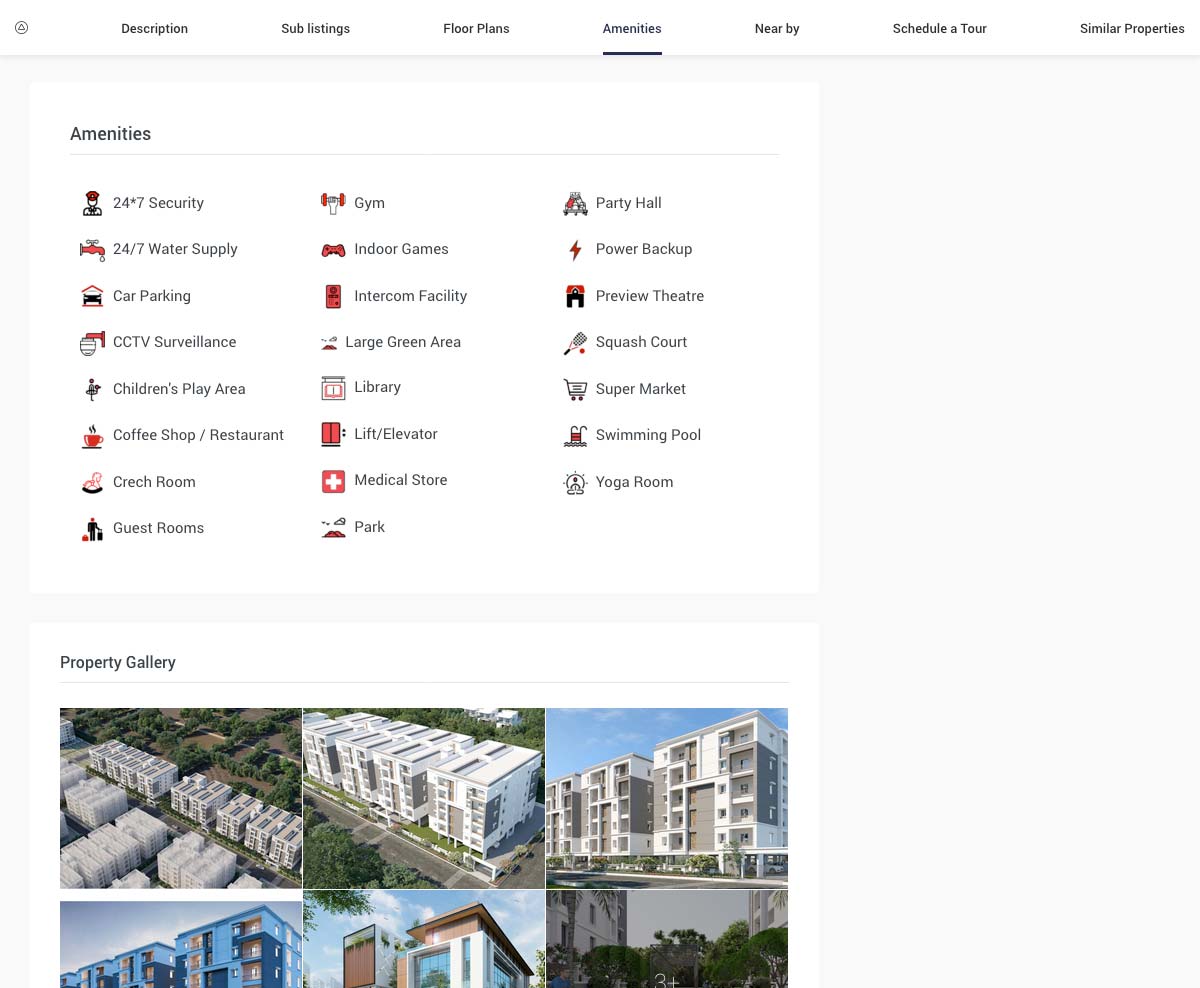Click the Super Market cart icon
Image resolution: width=1200 pixels, height=988 pixels.
575,389
